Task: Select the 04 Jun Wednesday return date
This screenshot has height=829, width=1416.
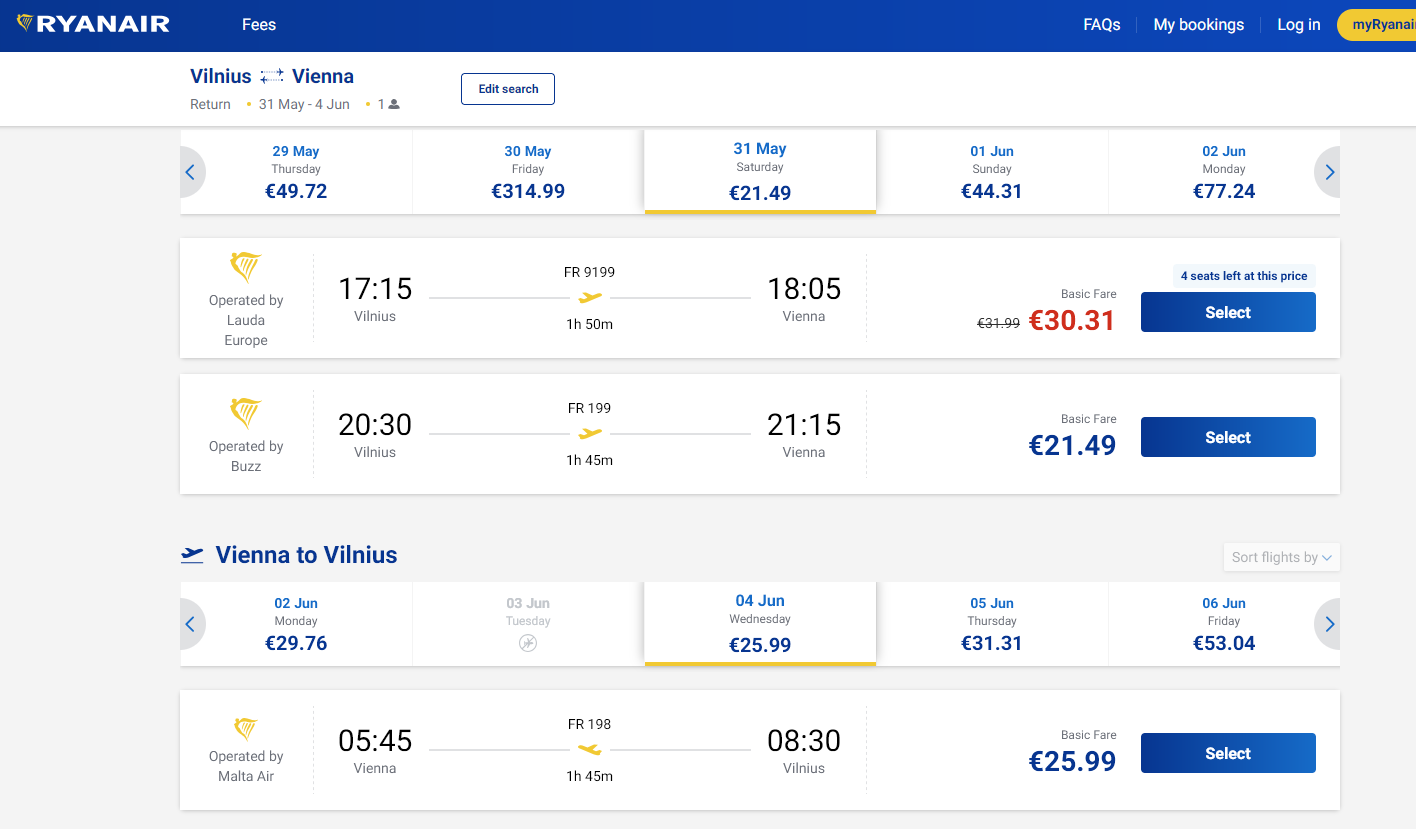Action: pyautogui.click(x=760, y=624)
